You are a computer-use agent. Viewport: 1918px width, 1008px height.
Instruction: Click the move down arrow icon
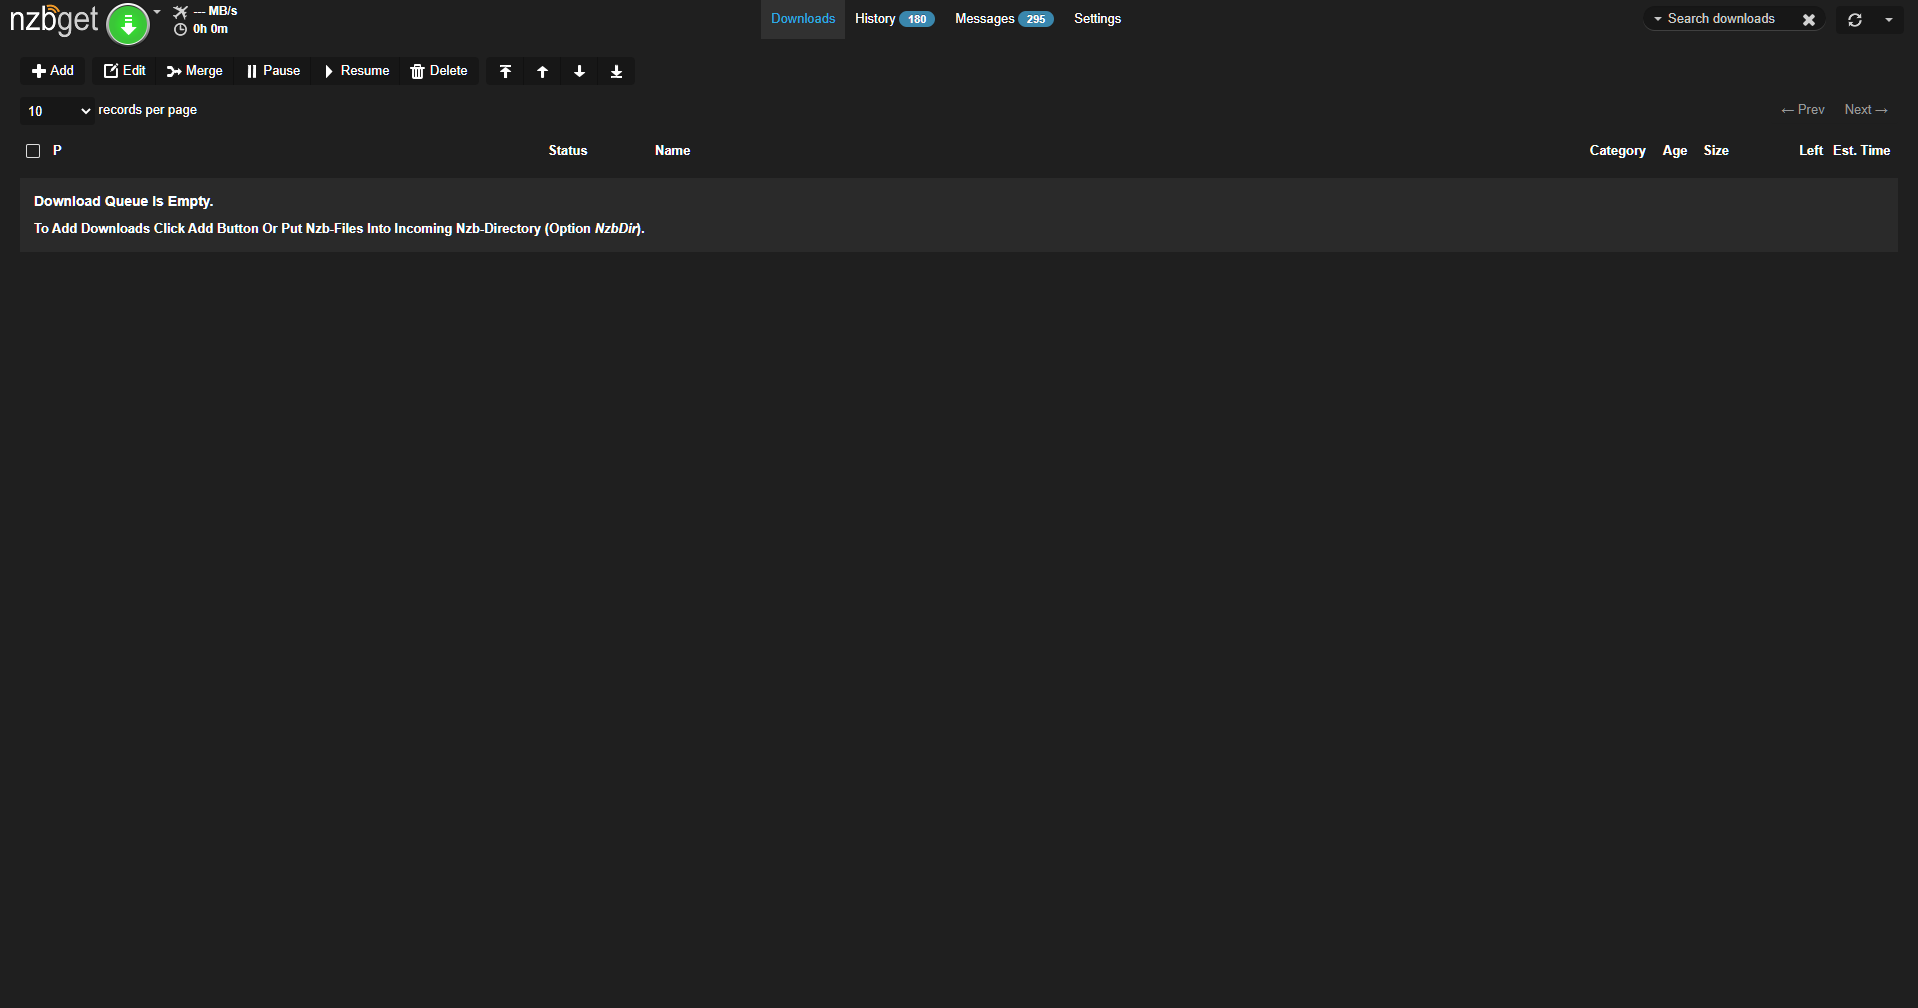click(579, 71)
